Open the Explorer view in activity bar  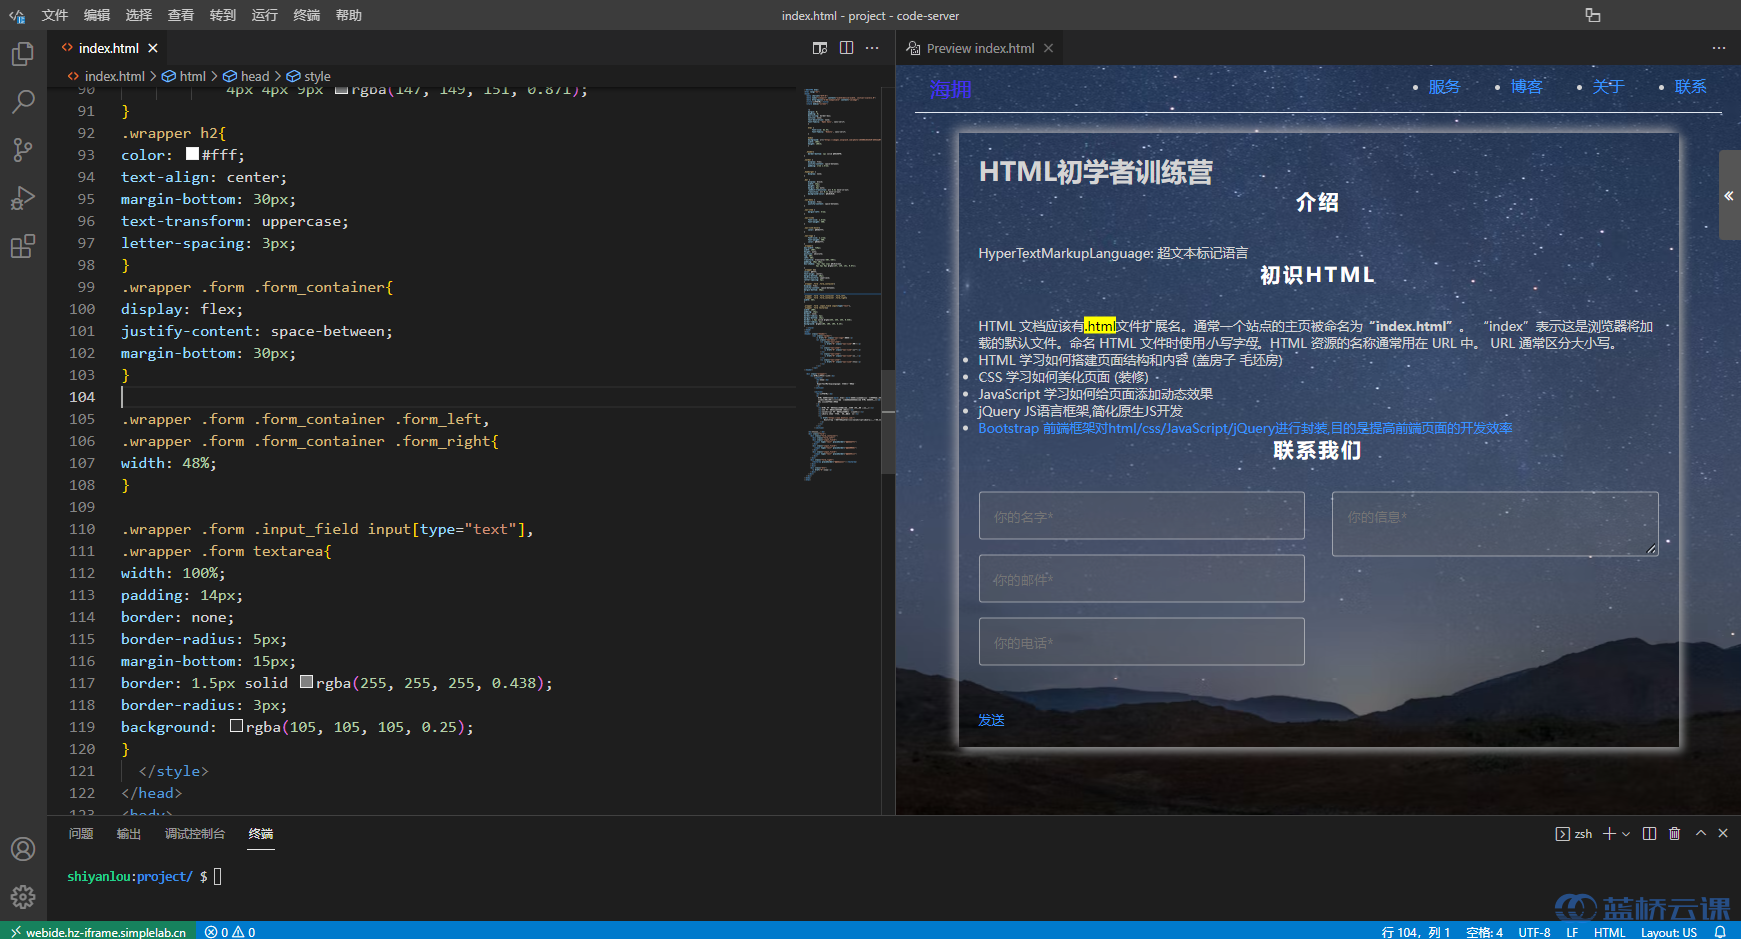click(x=23, y=54)
